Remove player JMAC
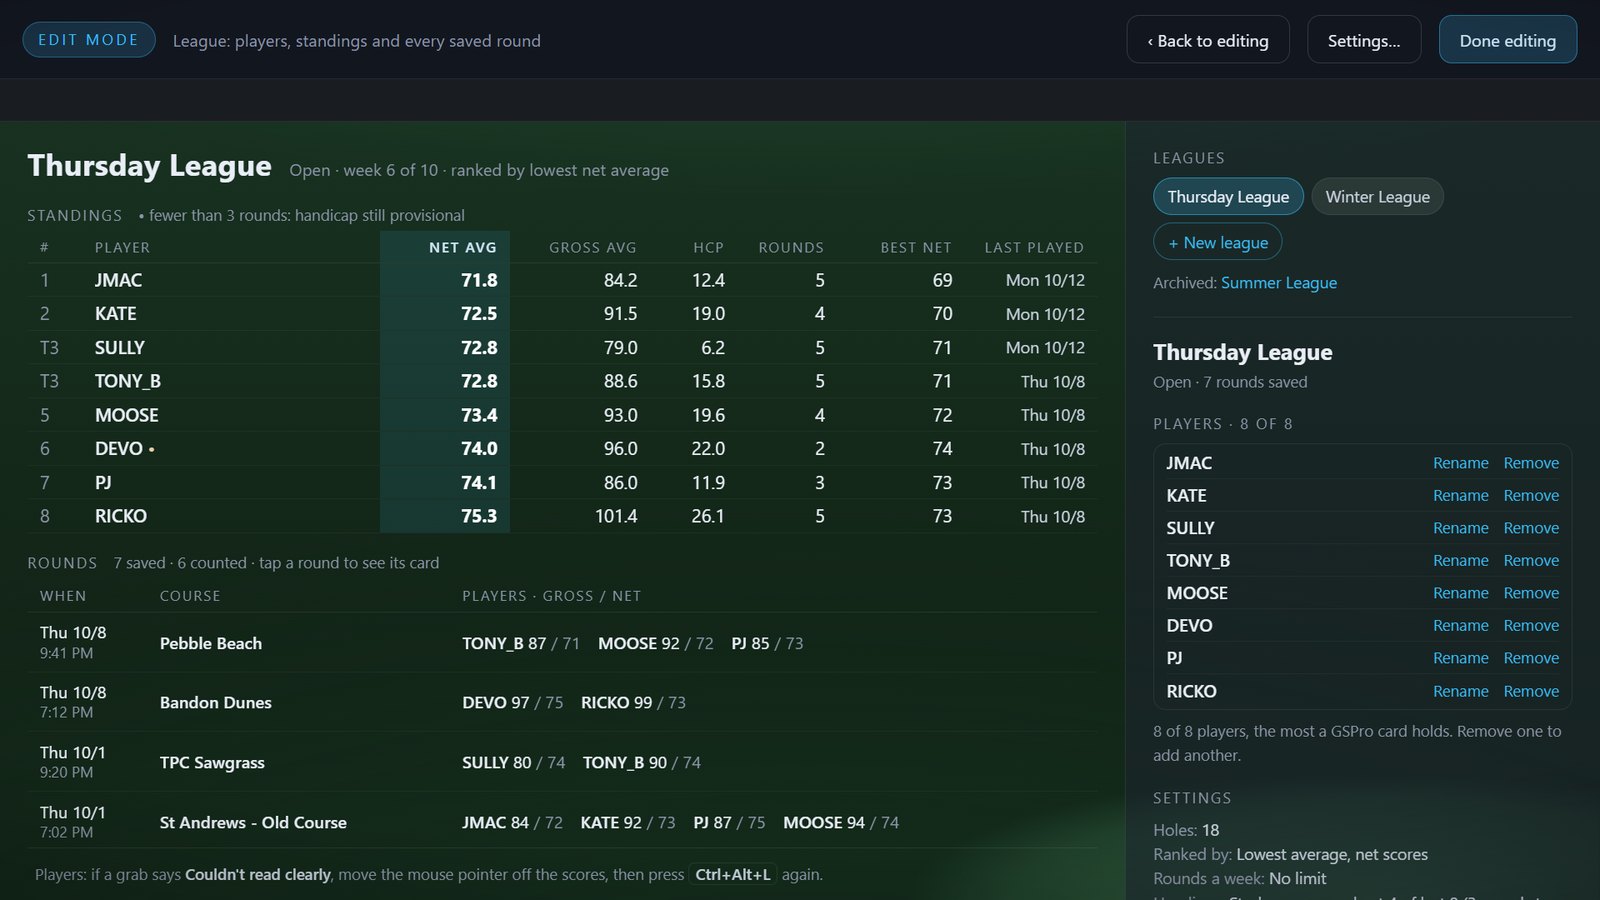1600x900 pixels. coord(1531,463)
